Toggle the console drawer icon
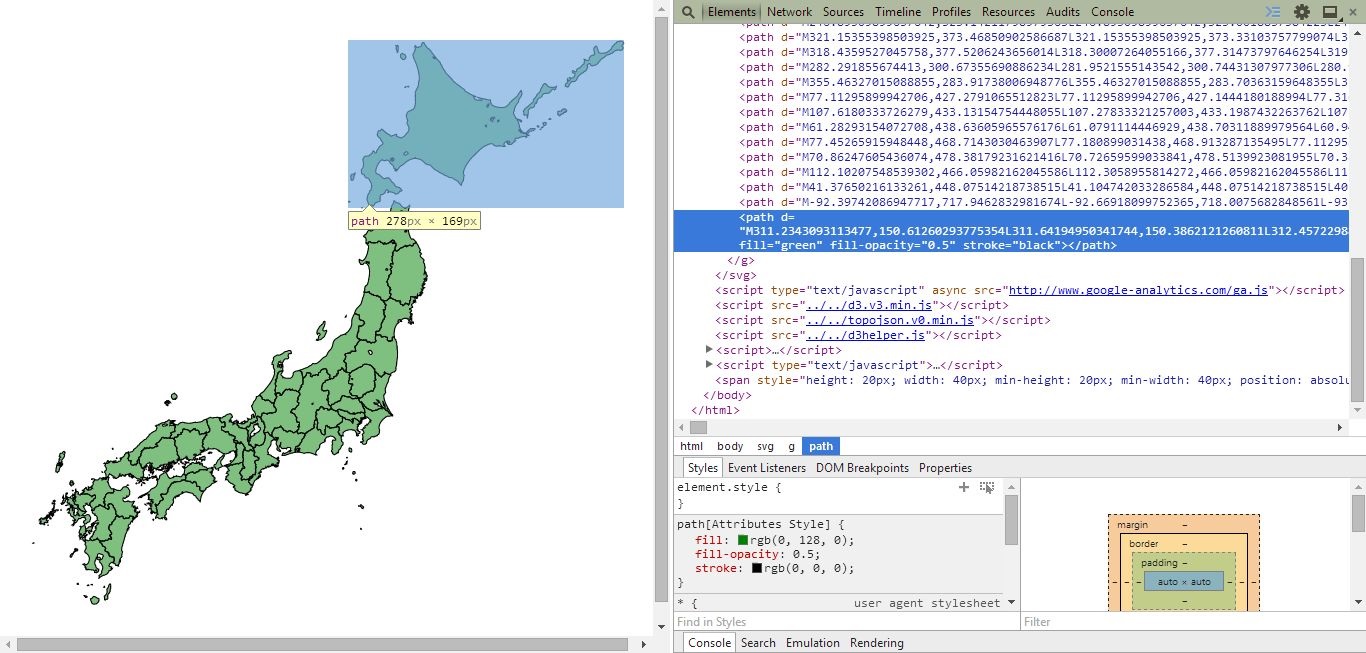The width and height of the screenshot is (1366, 653). (1273, 12)
